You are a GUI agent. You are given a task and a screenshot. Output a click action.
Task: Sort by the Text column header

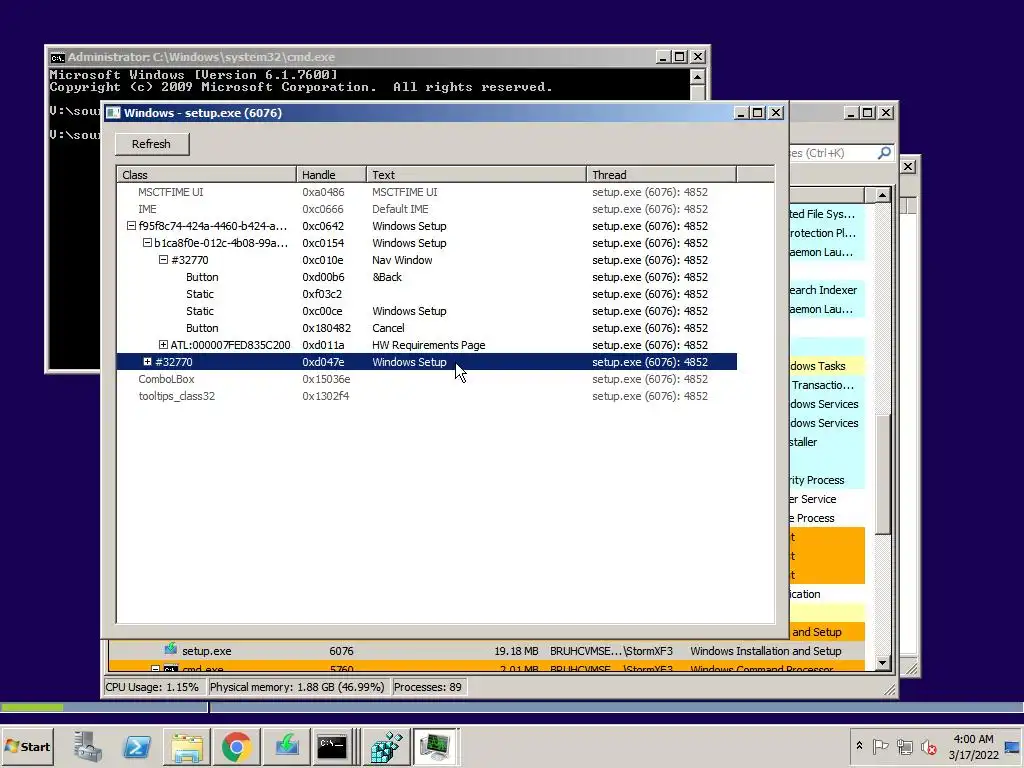tap(476, 174)
